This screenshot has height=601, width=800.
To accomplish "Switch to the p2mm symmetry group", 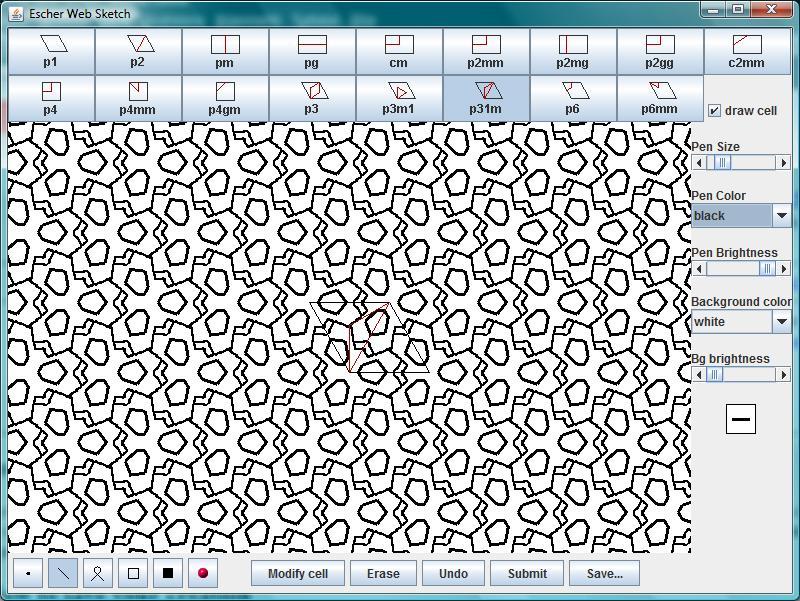I will (x=486, y=52).
